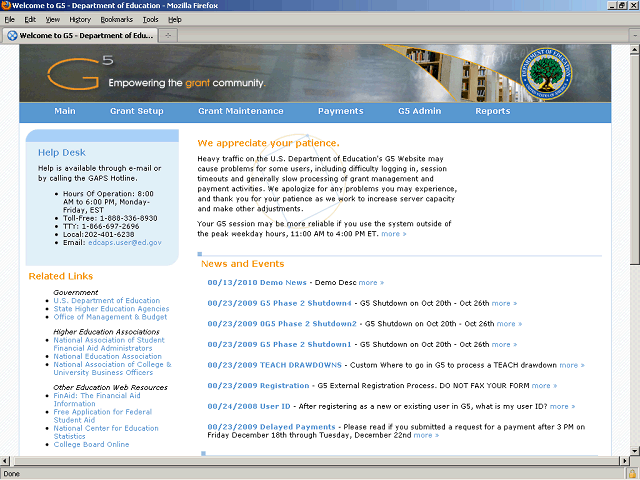Open the National Education Association link
640x480 pixels.
(x=108, y=356)
